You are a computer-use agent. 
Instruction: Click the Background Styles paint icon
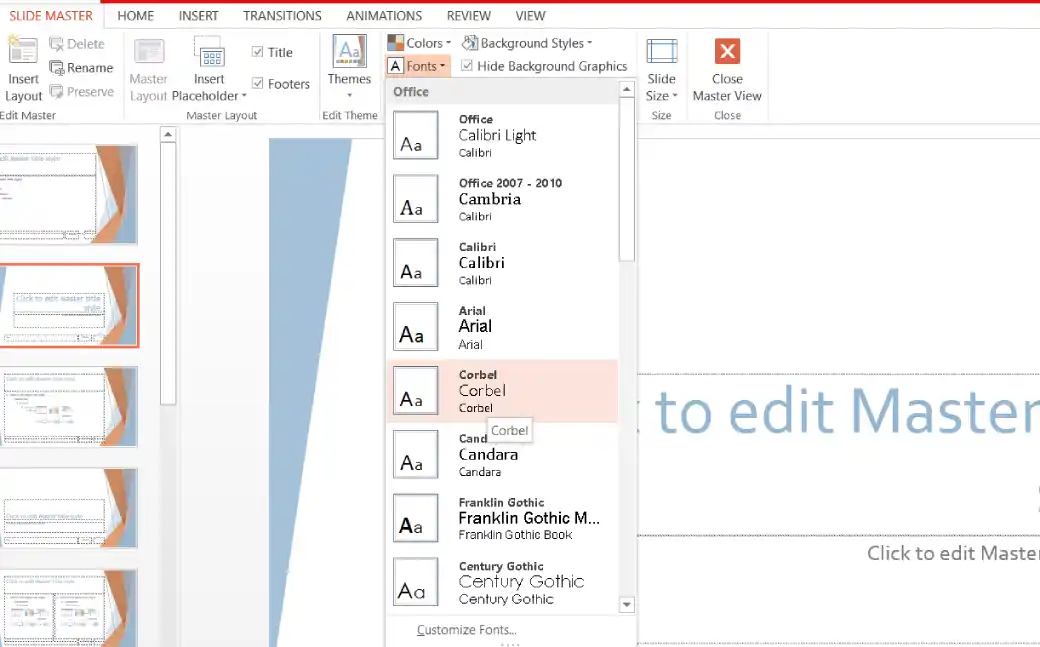click(470, 43)
